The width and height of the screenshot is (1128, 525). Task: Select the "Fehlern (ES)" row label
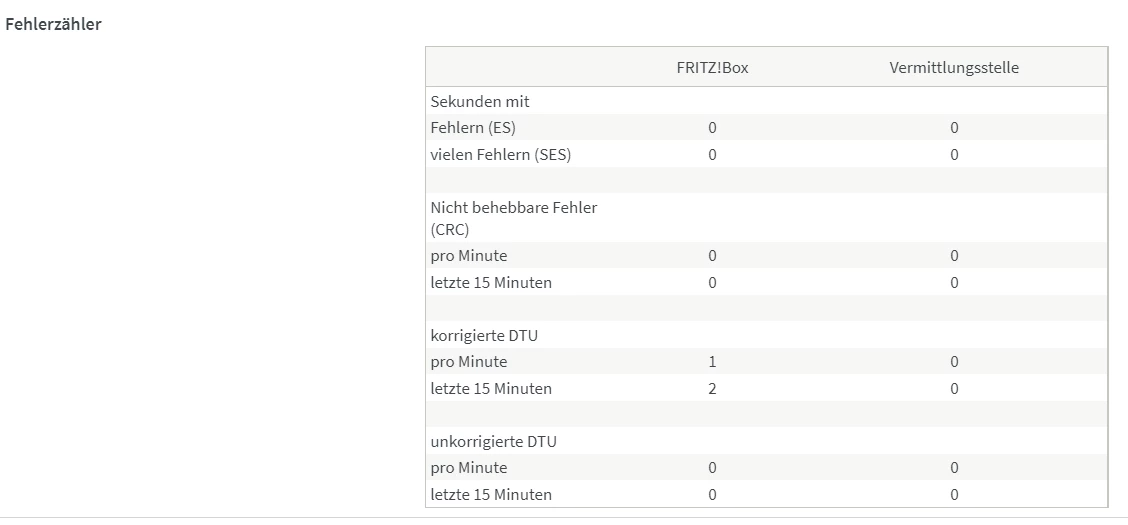(473, 128)
